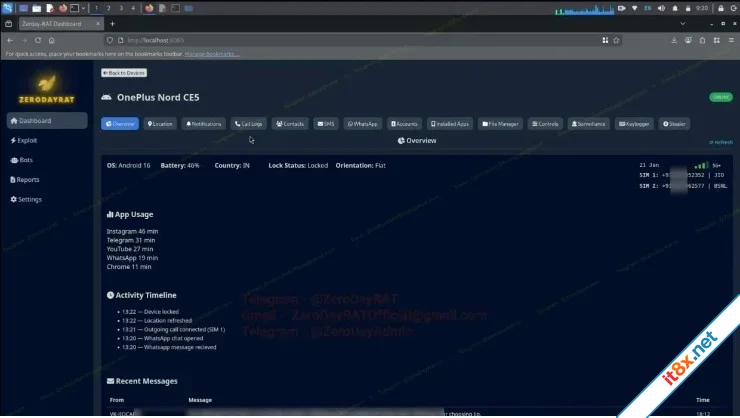Open the Accounts tab
740x418 pixels.
(404, 124)
